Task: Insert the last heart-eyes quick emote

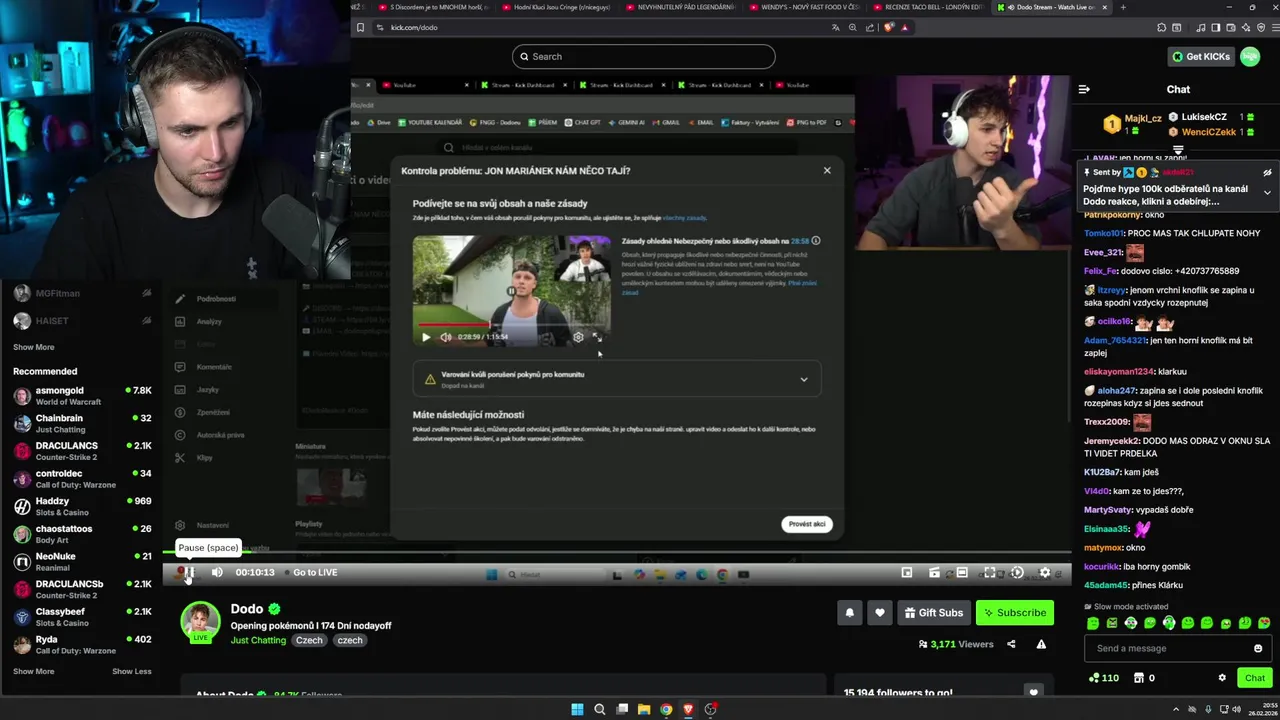Action: click(1264, 623)
